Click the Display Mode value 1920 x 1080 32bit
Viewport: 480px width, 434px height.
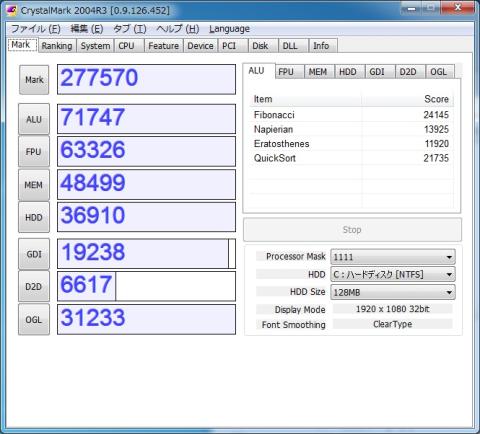392,309
